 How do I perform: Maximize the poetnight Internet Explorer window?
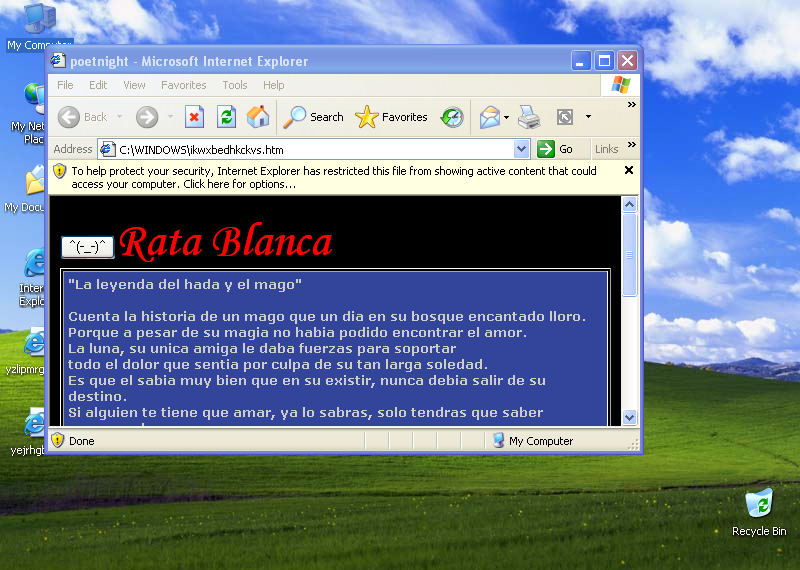coord(604,61)
